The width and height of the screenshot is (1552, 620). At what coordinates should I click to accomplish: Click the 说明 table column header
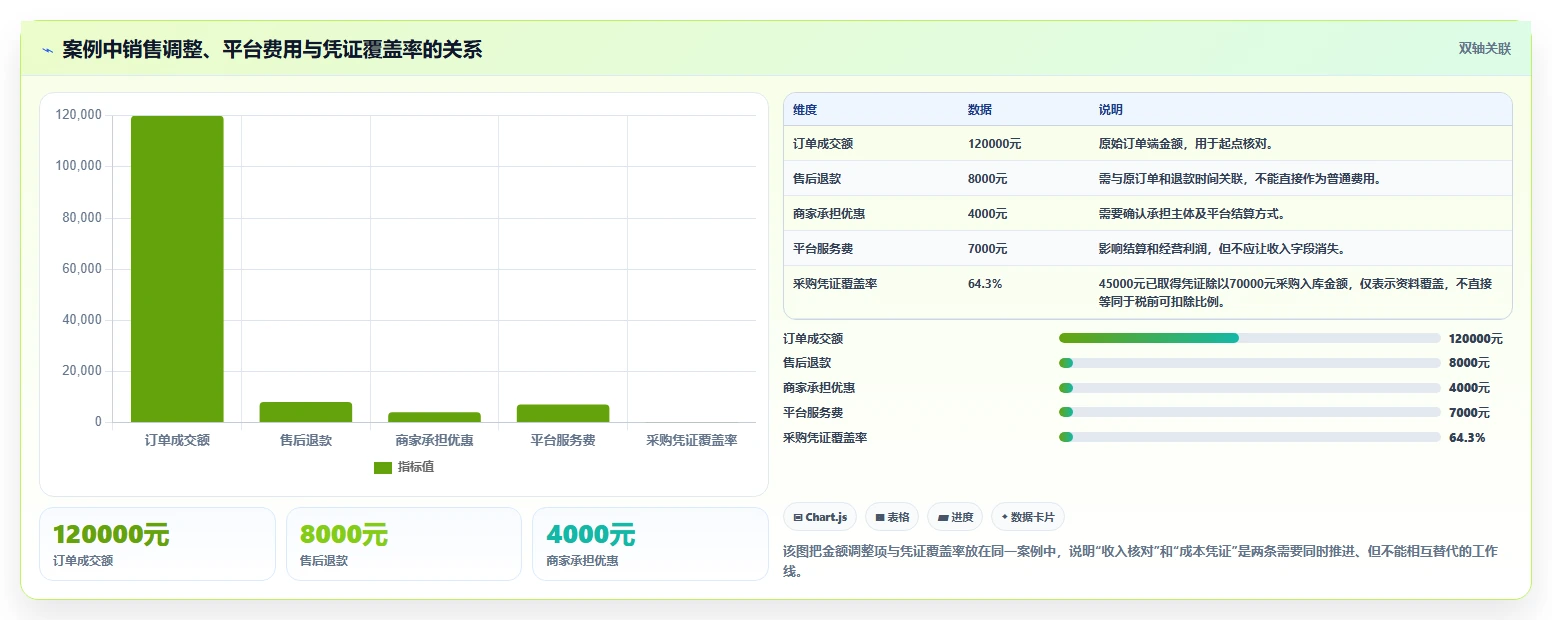coord(1111,110)
